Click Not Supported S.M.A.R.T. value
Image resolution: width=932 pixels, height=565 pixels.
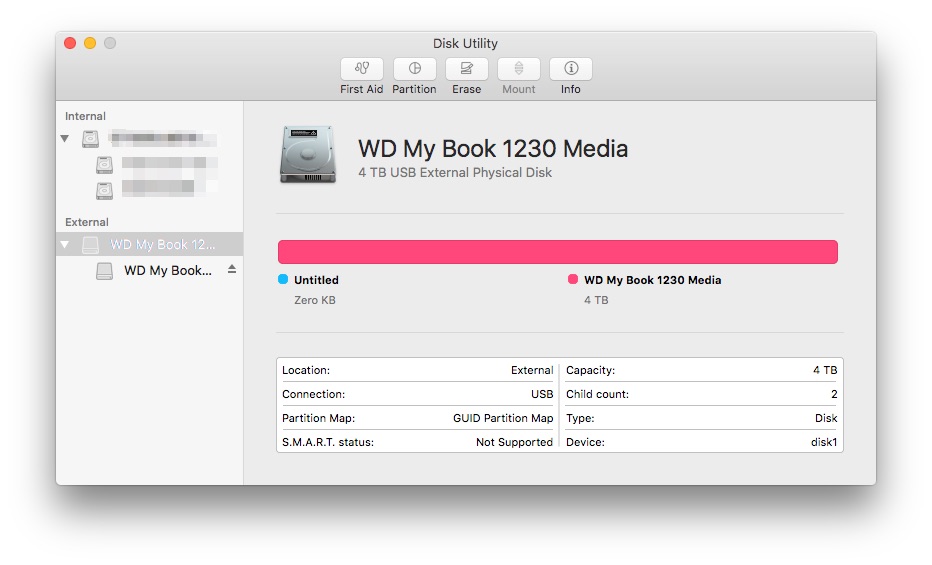click(x=514, y=442)
